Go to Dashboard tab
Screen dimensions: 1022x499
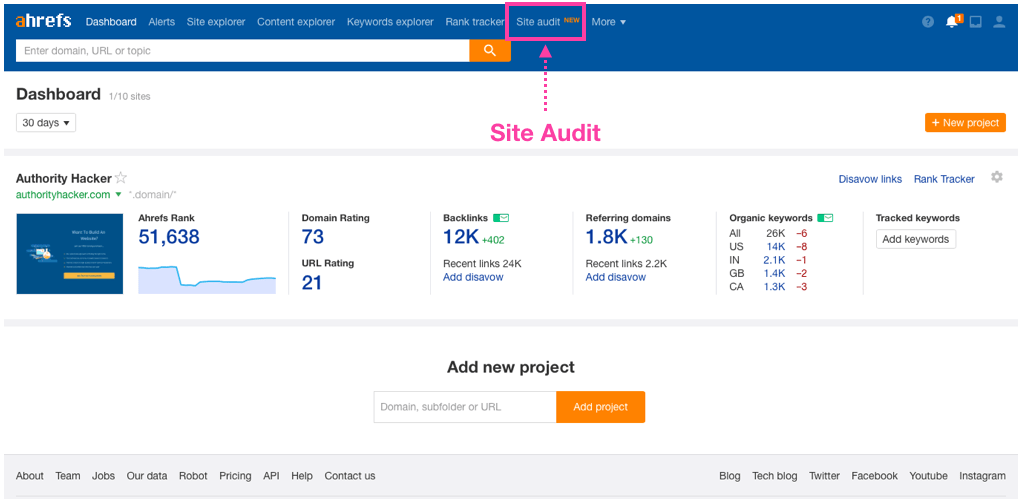[111, 21]
